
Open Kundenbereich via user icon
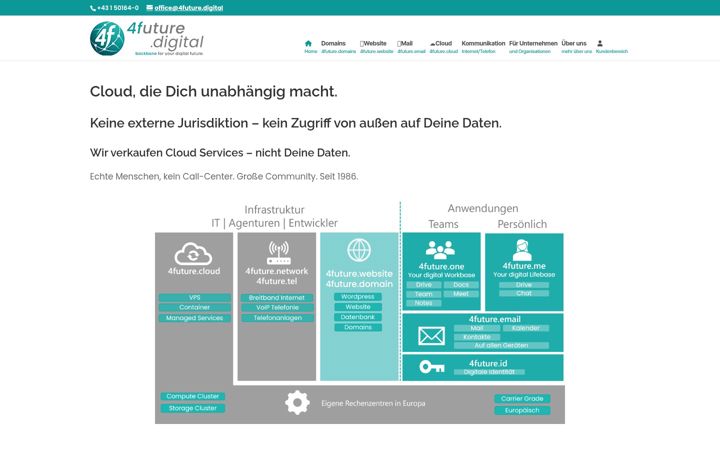click(600, 43)
